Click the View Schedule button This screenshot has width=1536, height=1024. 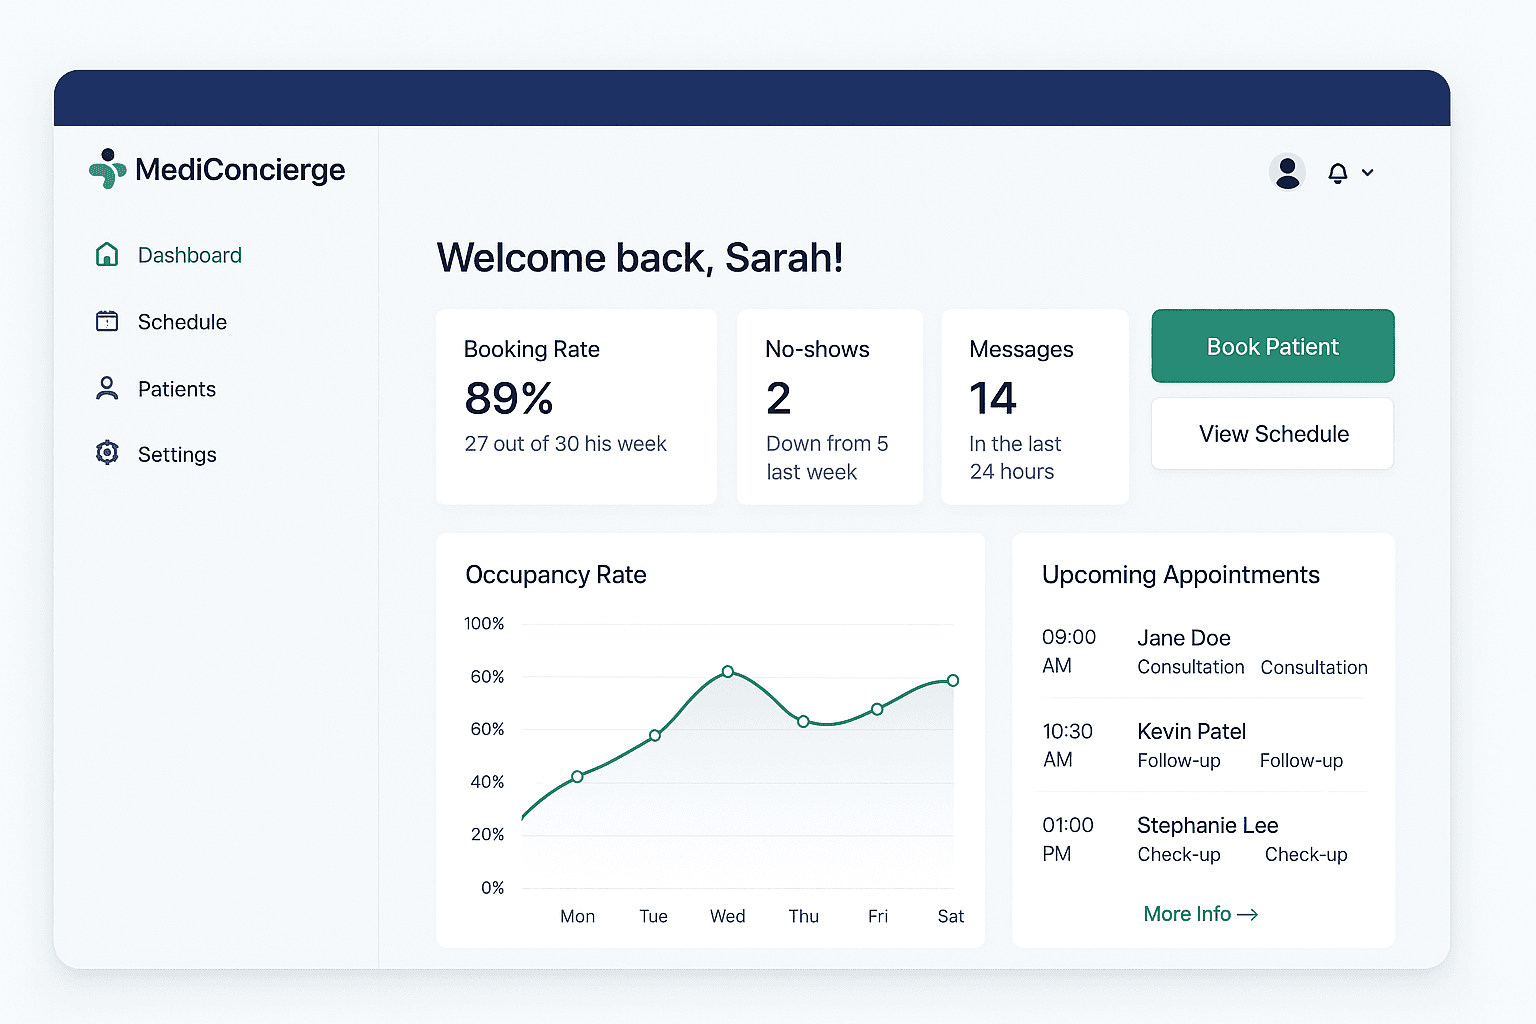tap(1272, 434)
